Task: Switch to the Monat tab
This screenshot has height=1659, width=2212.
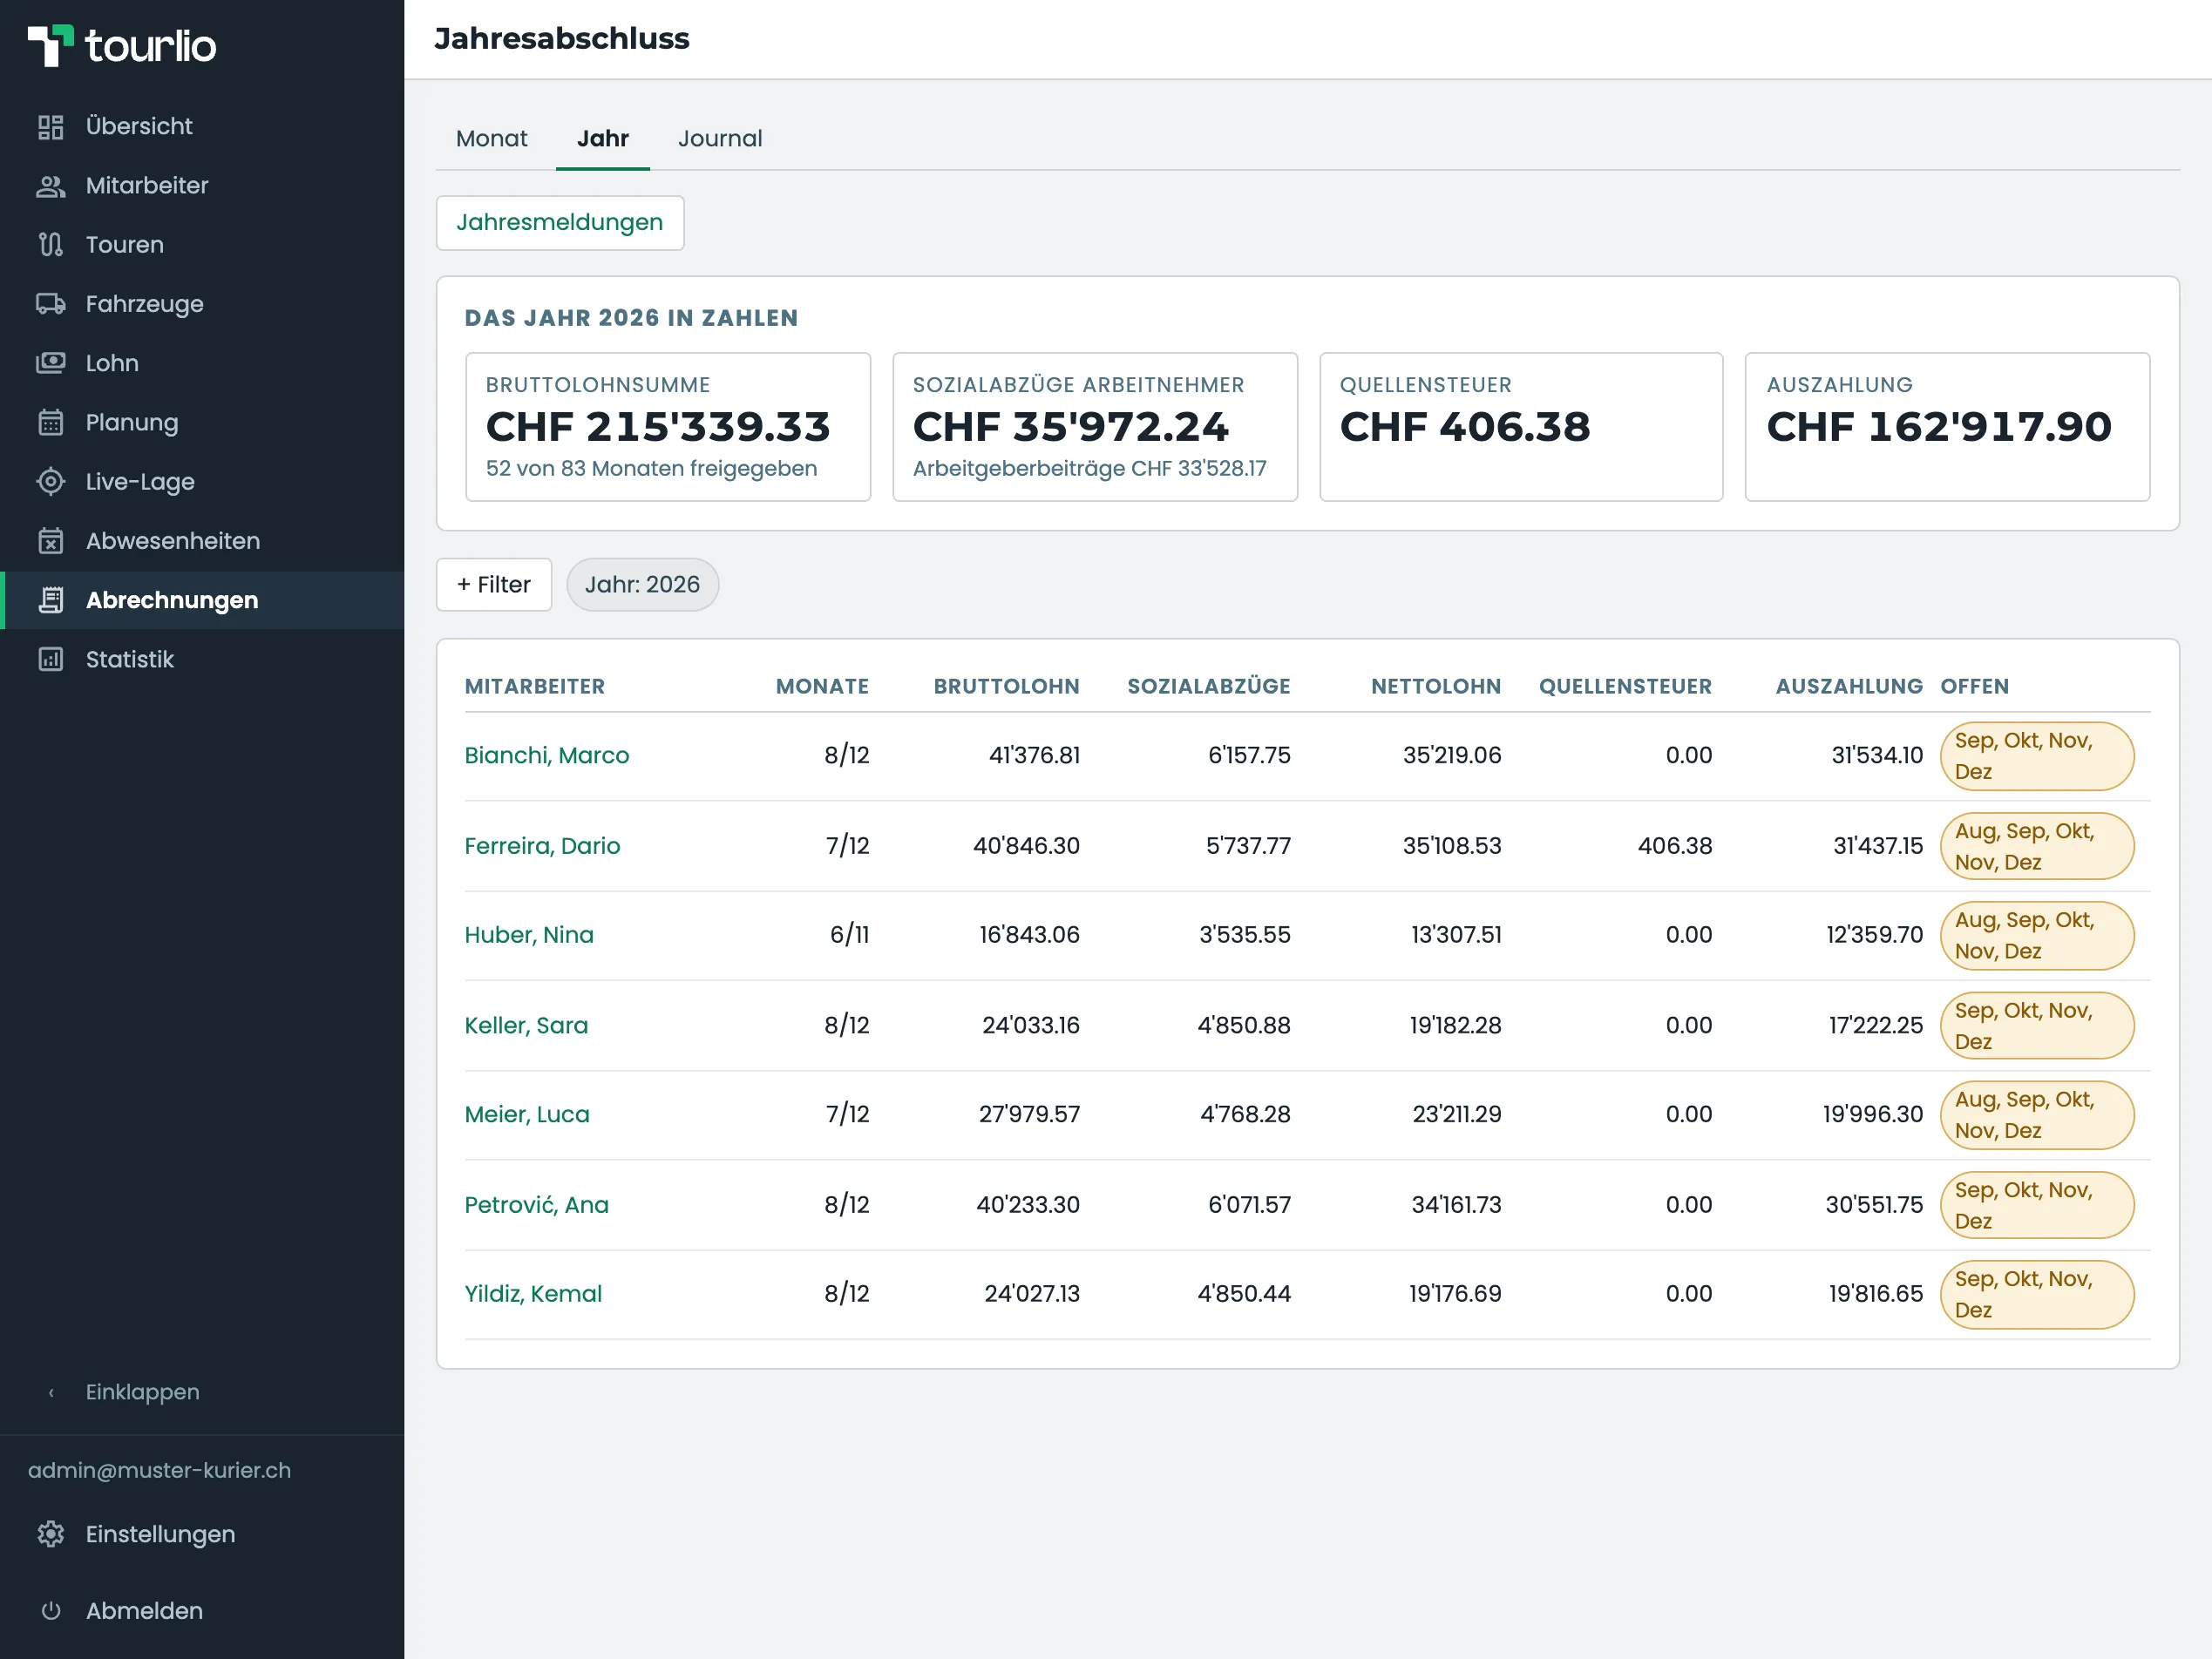Action: pos(491,139)
